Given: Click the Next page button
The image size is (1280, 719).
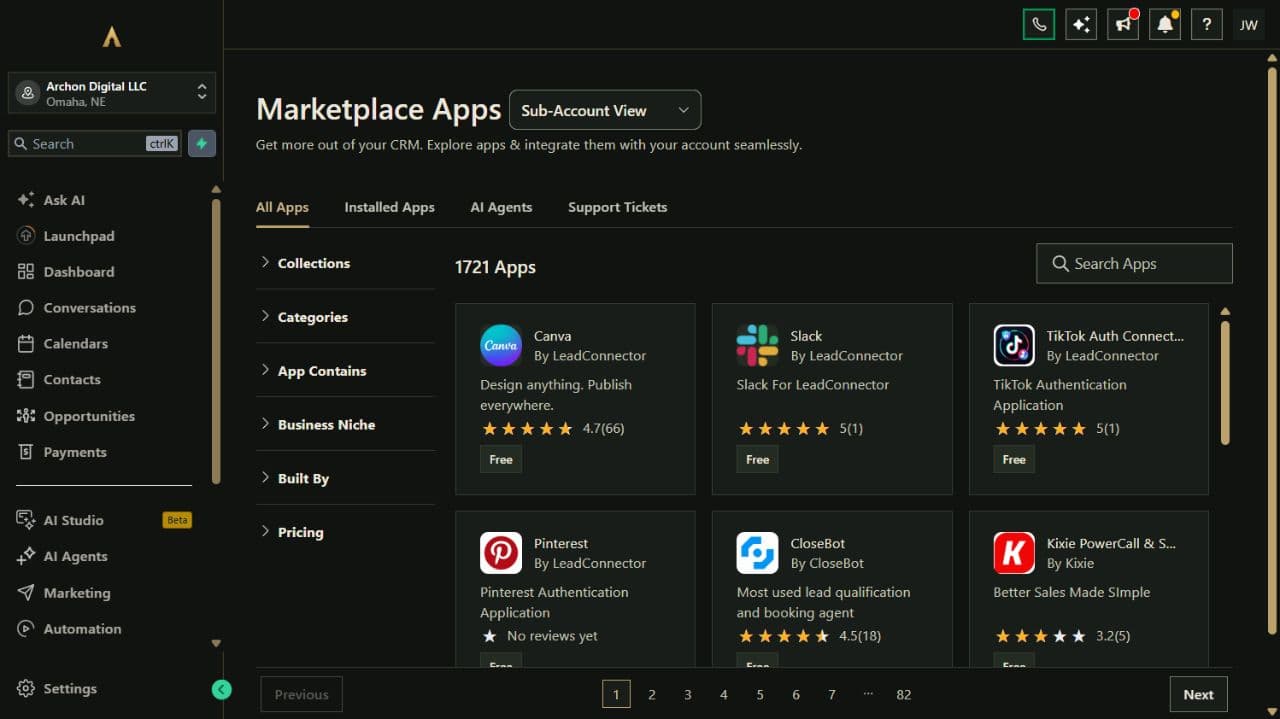Looking at the screenshot, I should (x=1198, y=694).
